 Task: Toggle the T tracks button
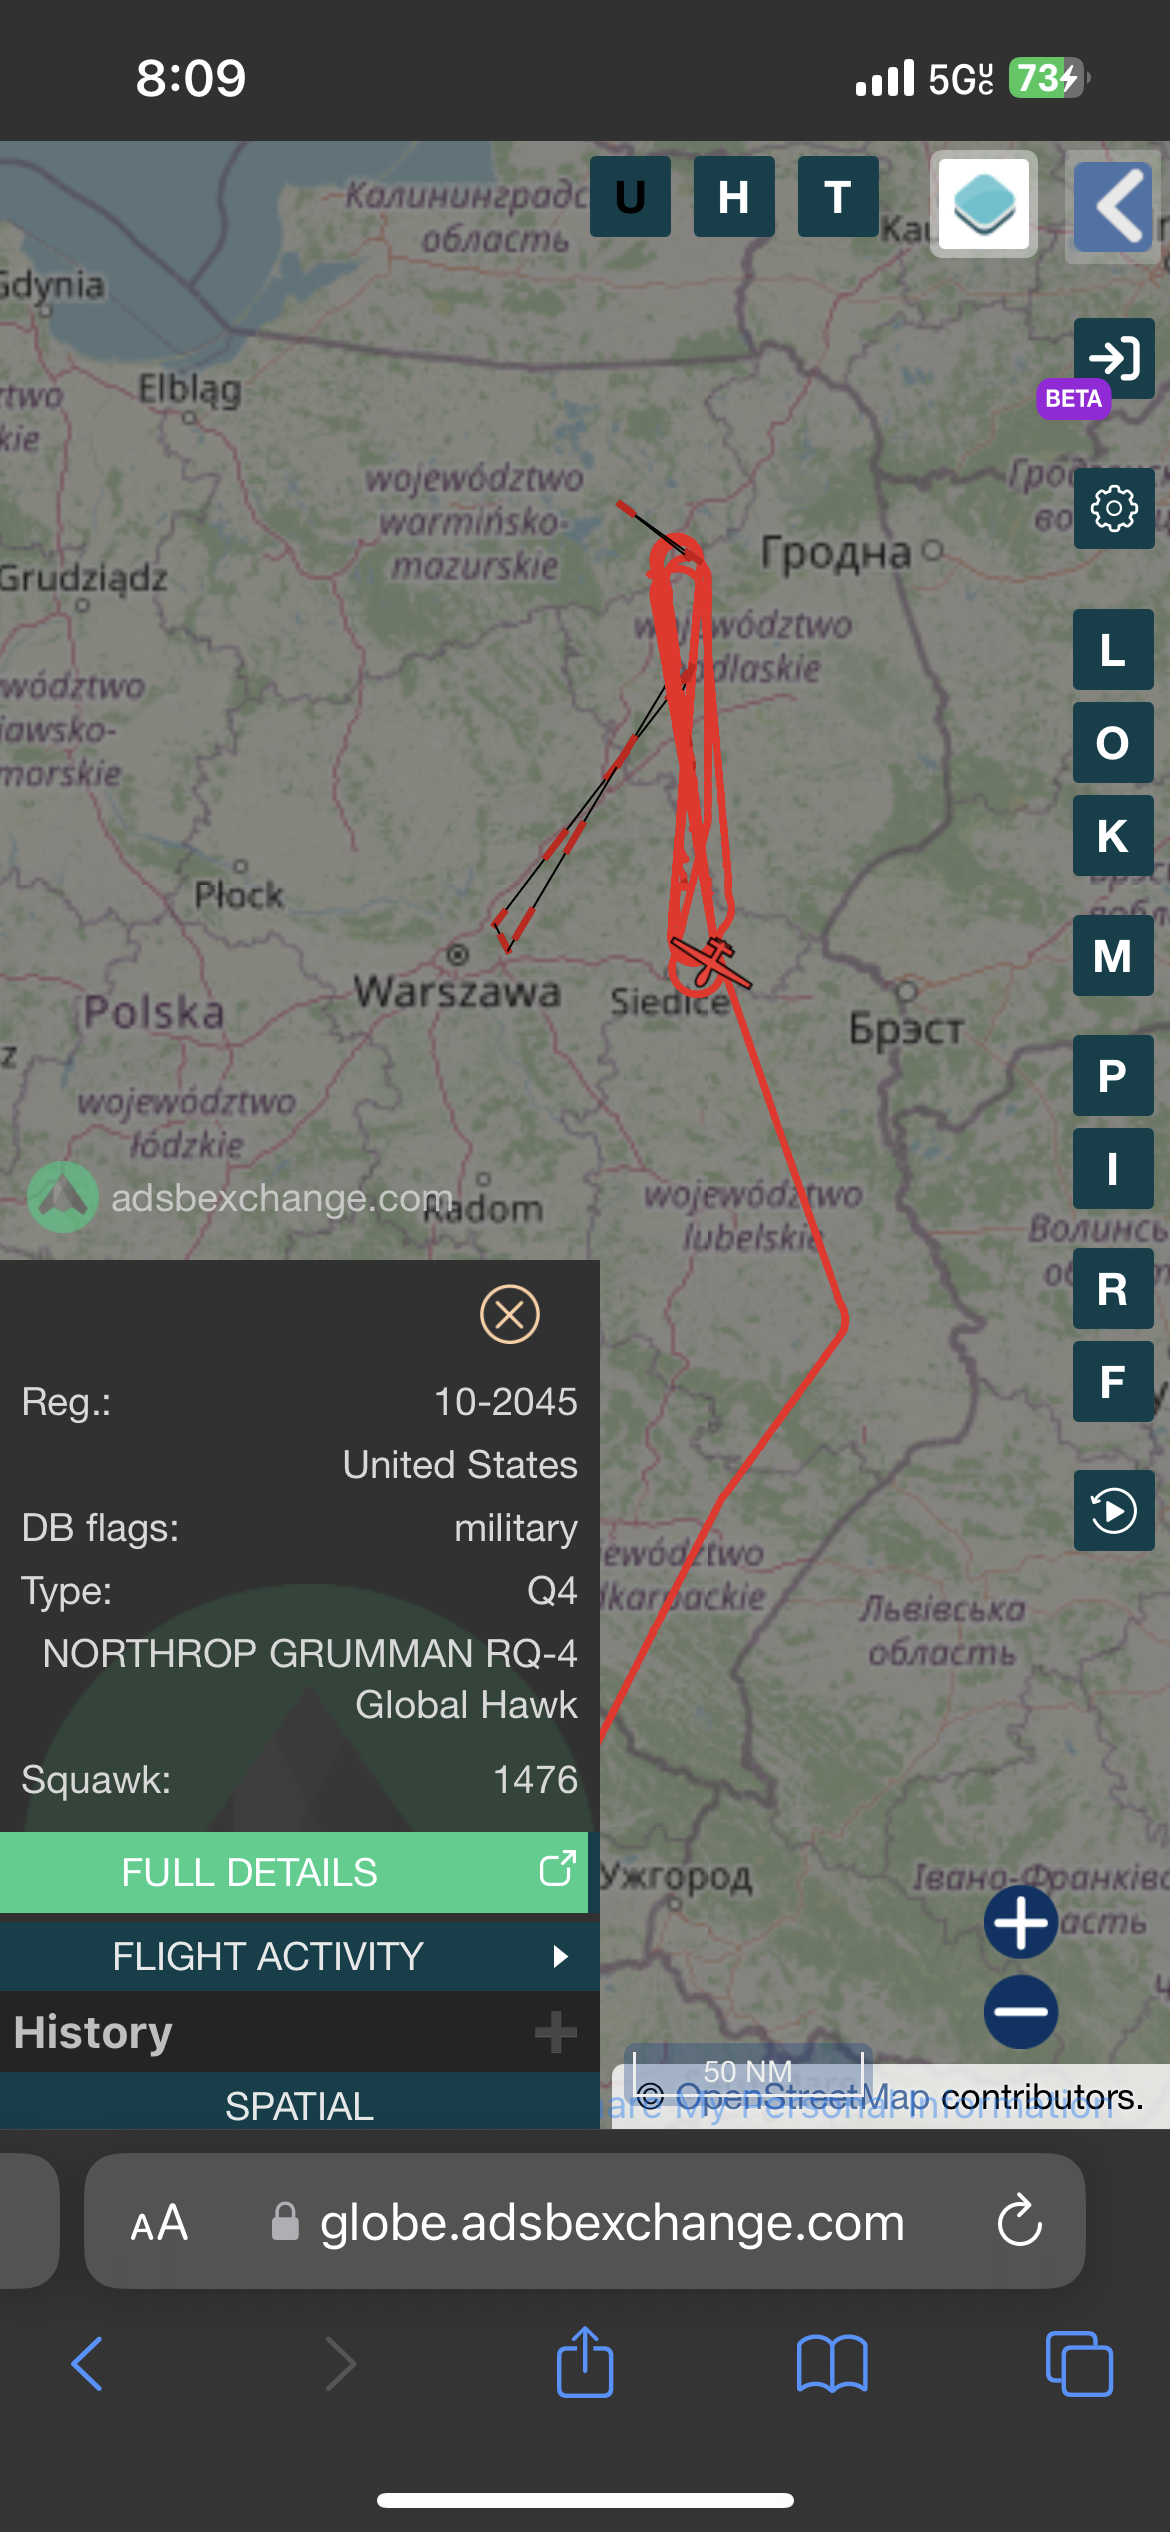[838, 197]
